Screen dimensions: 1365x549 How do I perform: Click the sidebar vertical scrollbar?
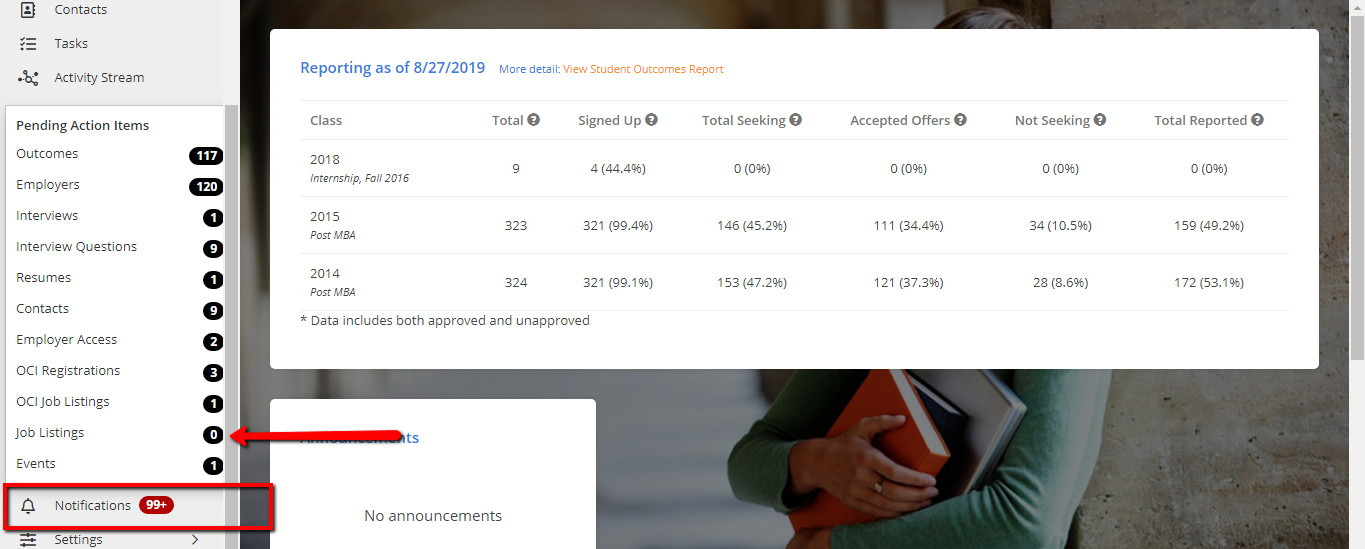pos(232,300)
